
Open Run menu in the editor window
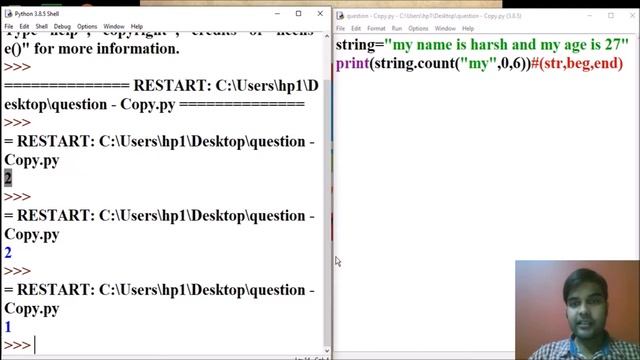tap(397, 29)
